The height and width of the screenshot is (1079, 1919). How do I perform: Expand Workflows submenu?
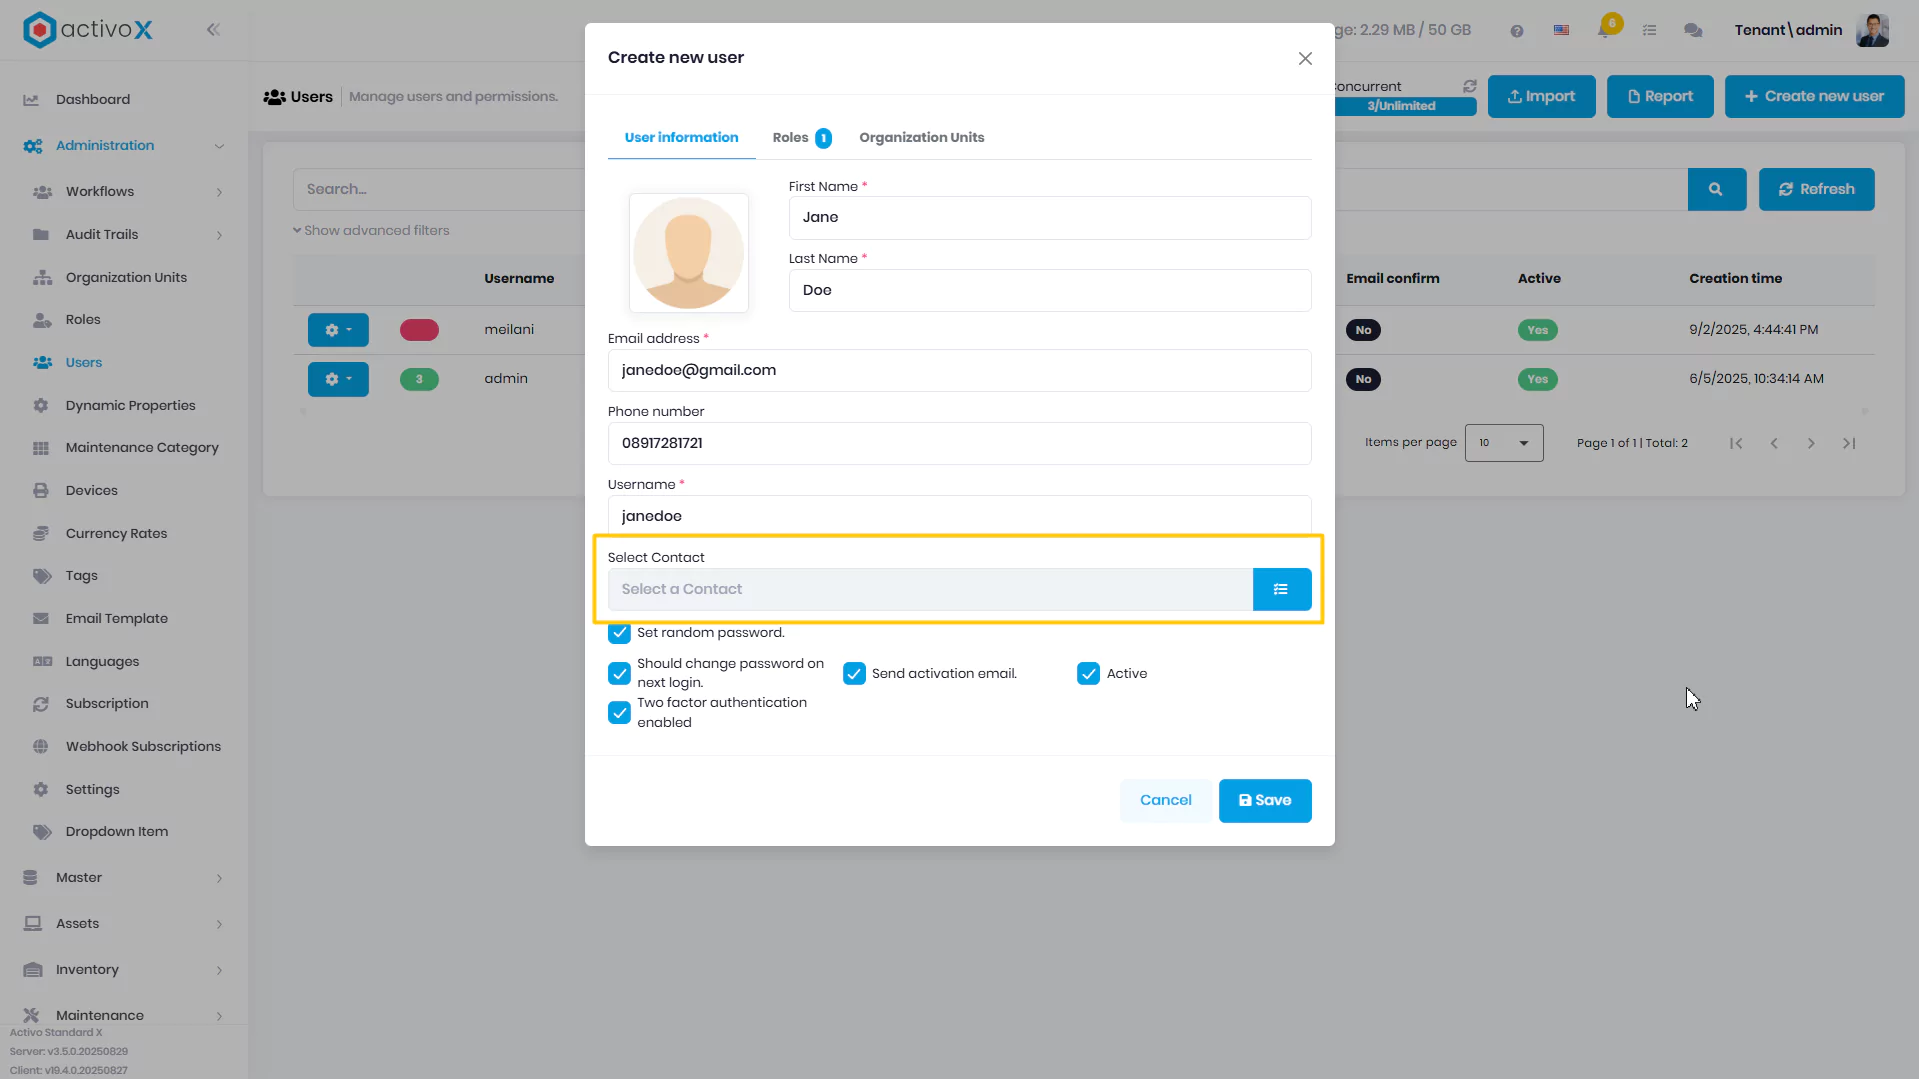219,192
